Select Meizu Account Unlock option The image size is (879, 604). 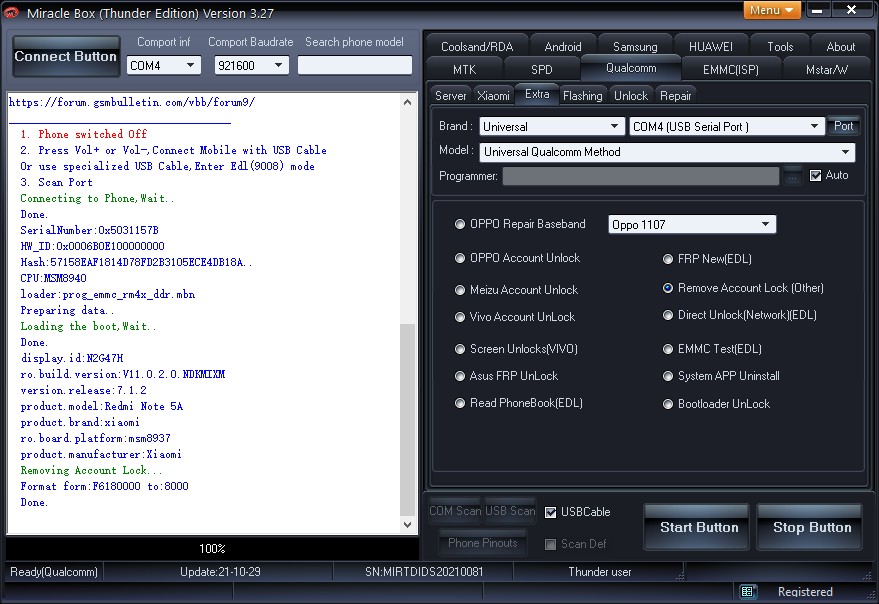(516, 290)
